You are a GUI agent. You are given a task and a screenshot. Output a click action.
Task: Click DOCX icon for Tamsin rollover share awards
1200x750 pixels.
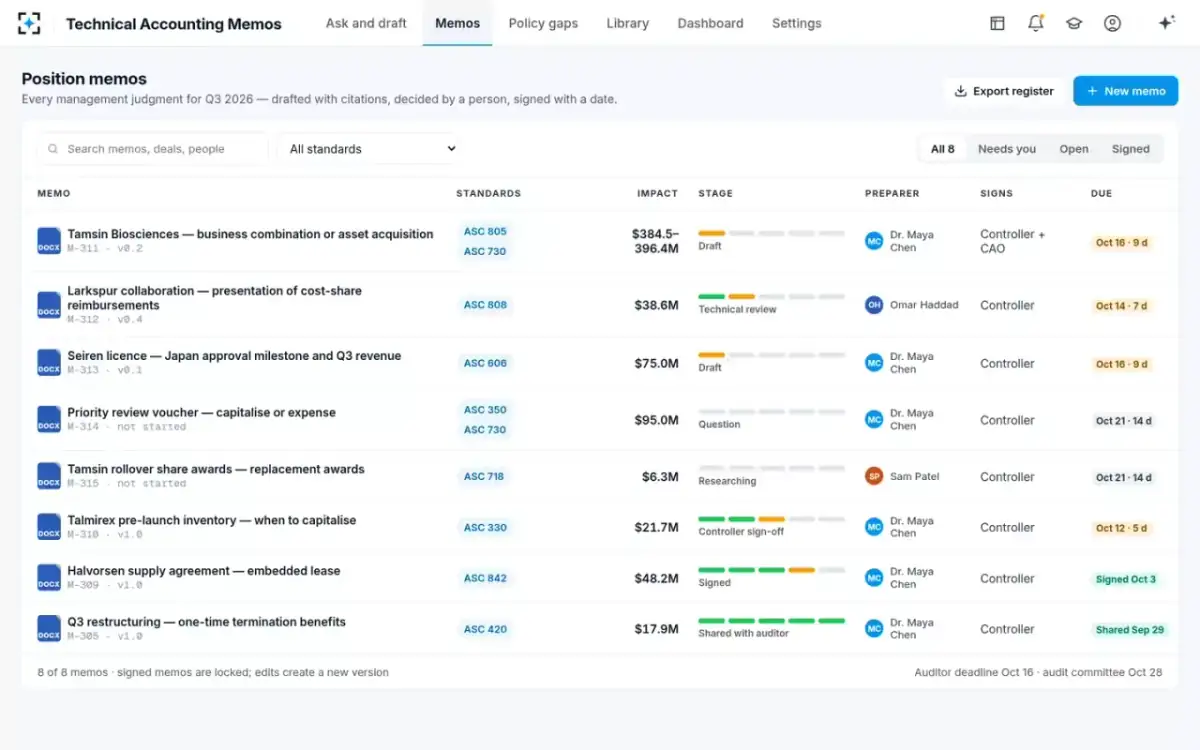tap(49, 476)
